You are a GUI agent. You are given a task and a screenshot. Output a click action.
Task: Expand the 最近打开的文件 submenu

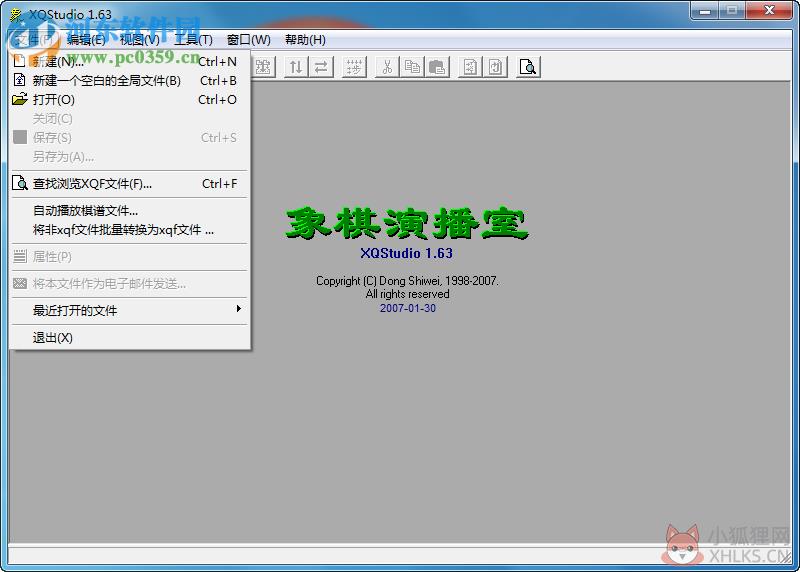click(130, 310)
